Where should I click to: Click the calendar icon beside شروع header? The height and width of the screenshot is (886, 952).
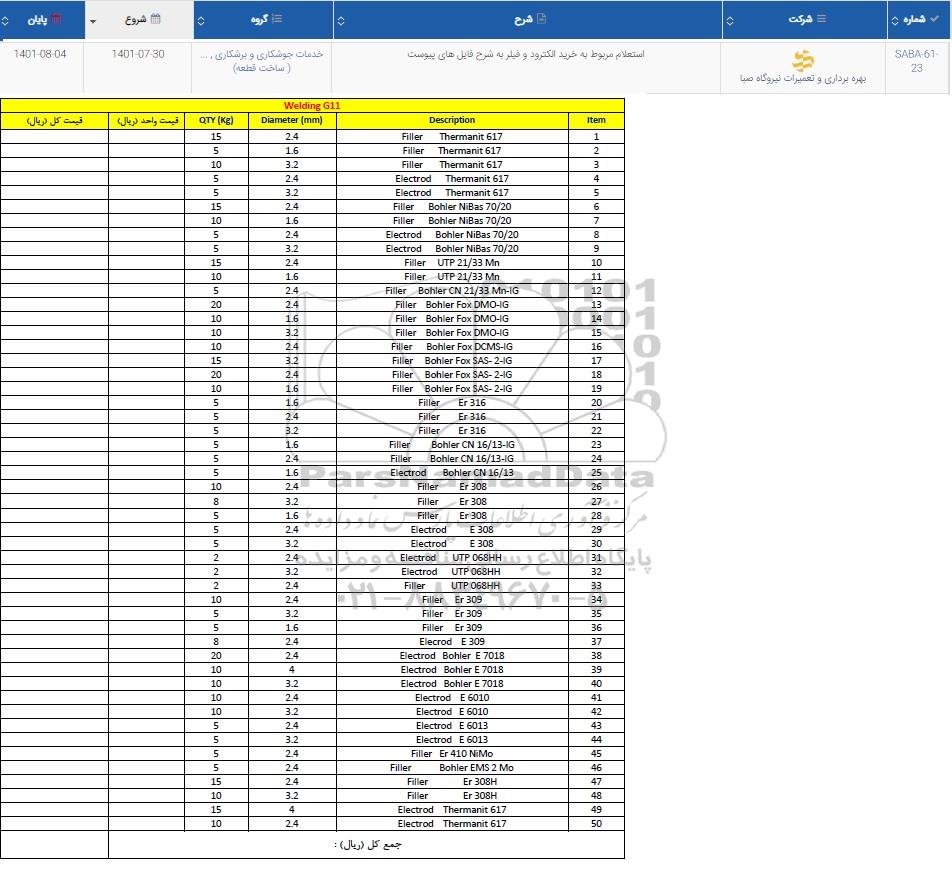pyautogui.click(x=155, y=19)
